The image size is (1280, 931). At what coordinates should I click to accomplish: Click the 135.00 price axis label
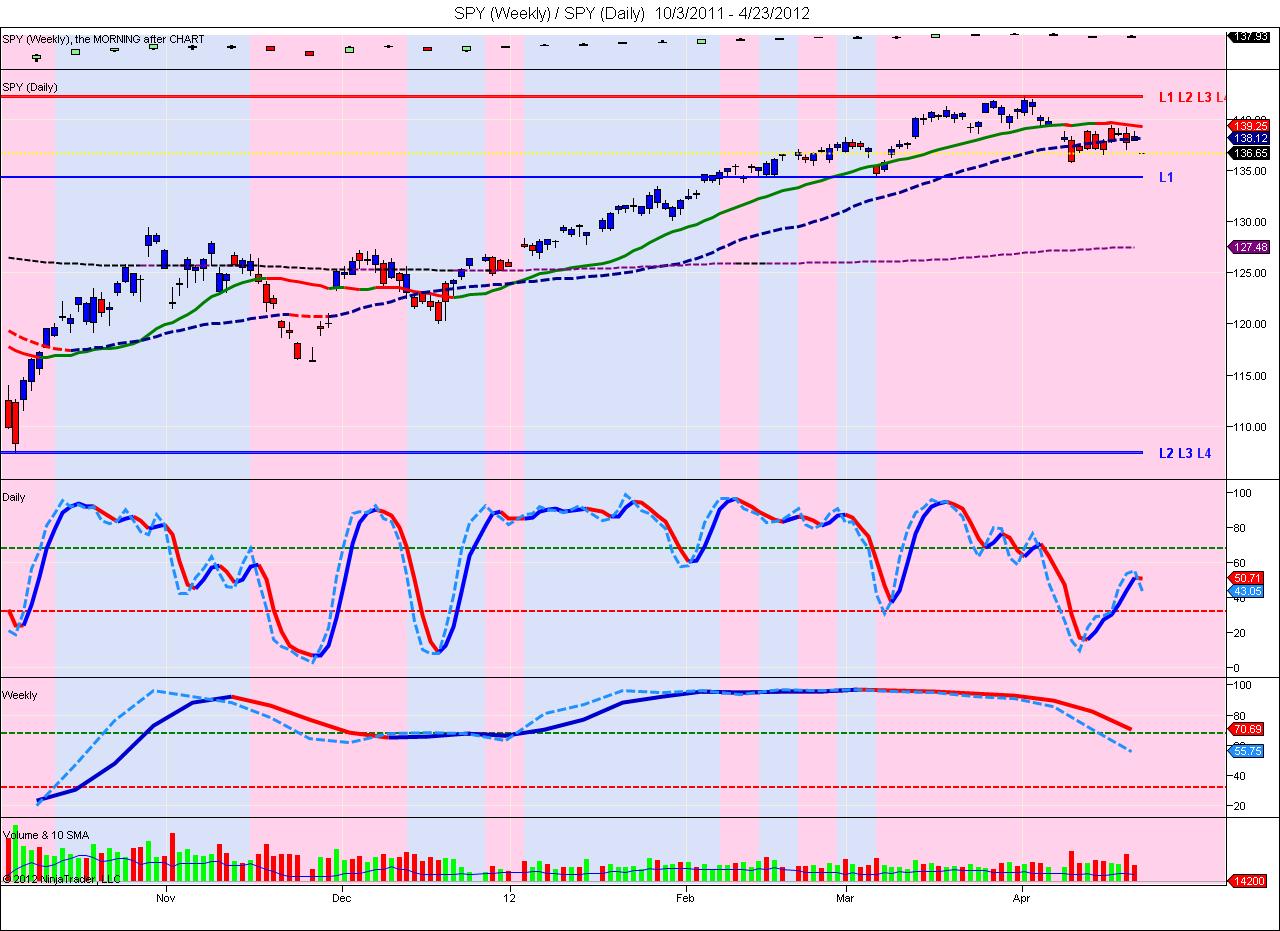pyautogui.click(x=1248, y=171)
